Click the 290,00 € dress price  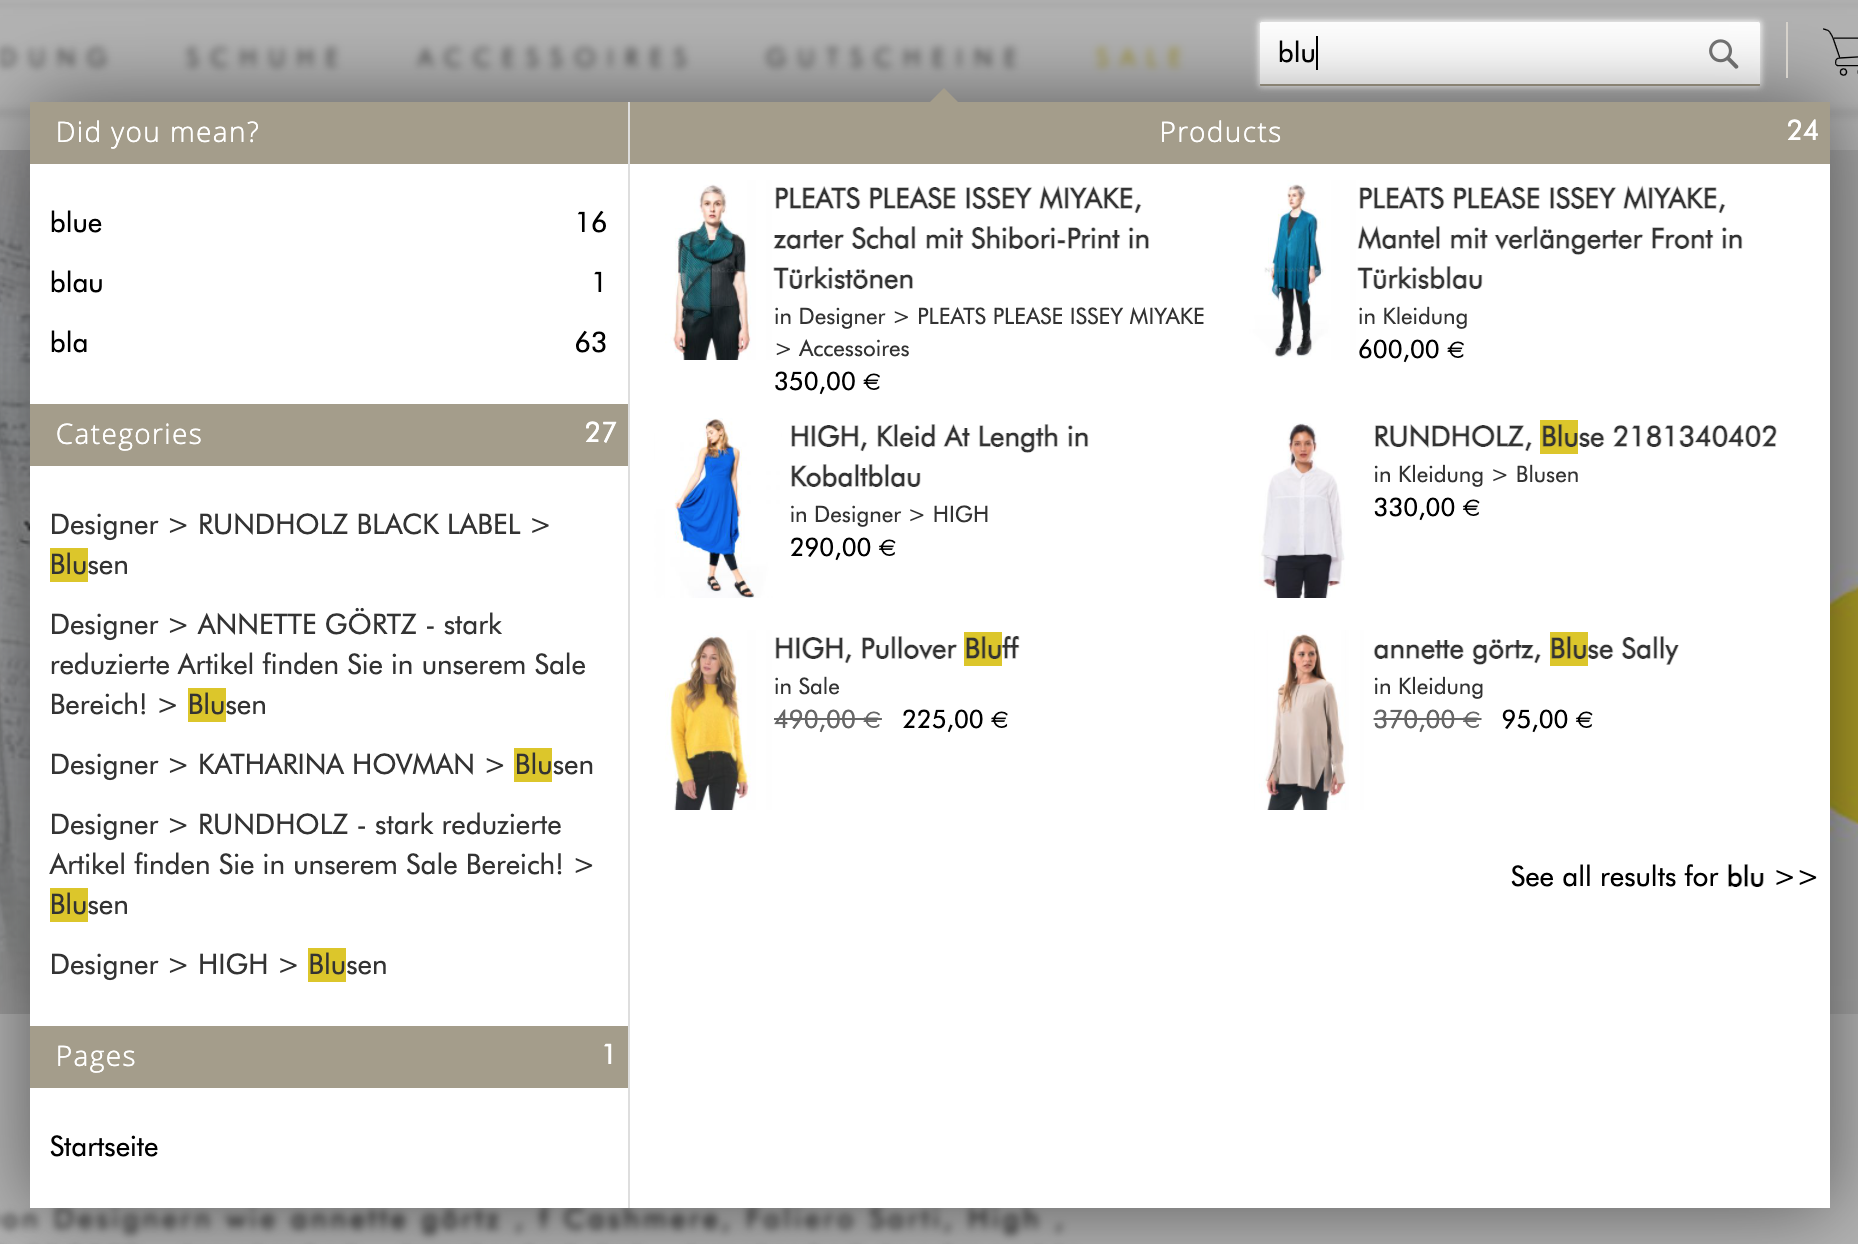[x=843, y=547]
